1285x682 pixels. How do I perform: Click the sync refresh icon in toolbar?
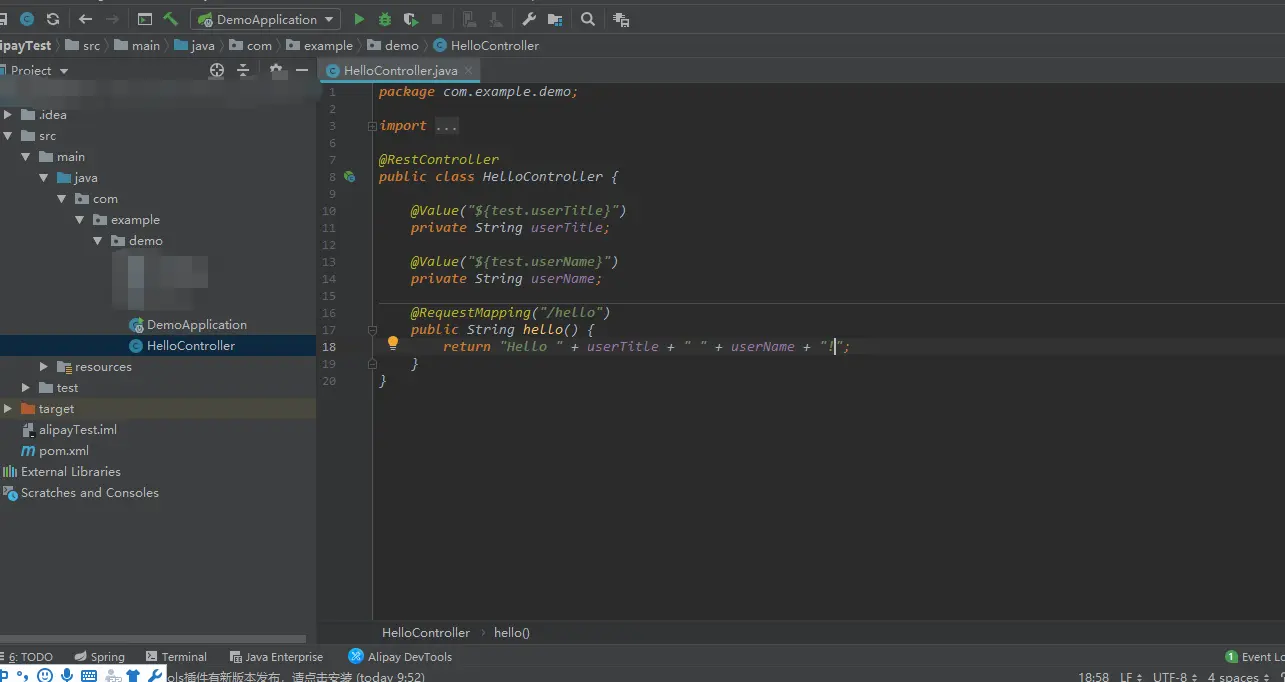[53, 19]
